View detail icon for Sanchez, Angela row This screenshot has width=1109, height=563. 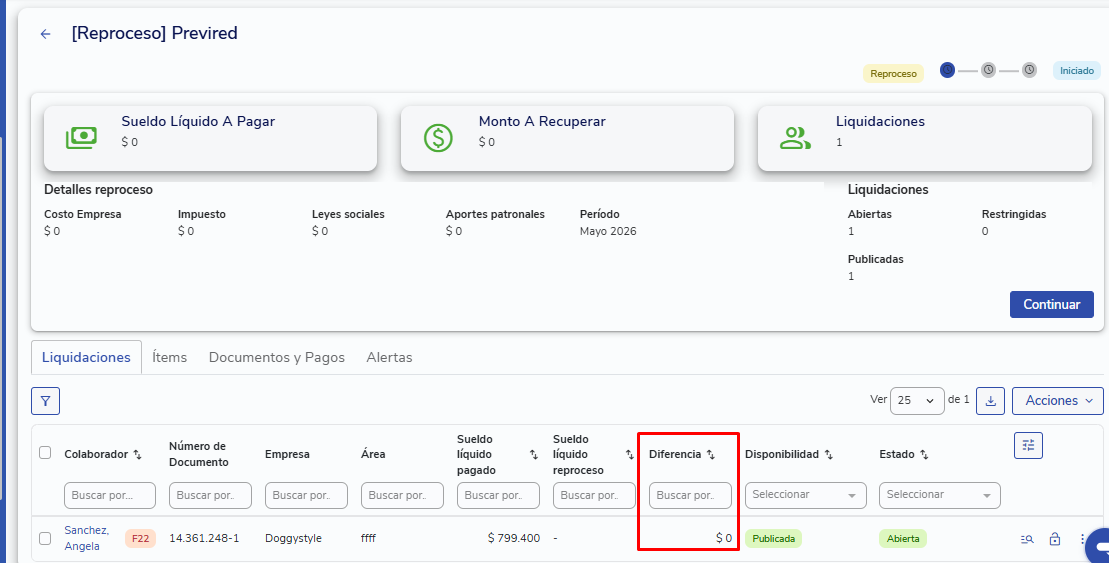coord(1027,539)
